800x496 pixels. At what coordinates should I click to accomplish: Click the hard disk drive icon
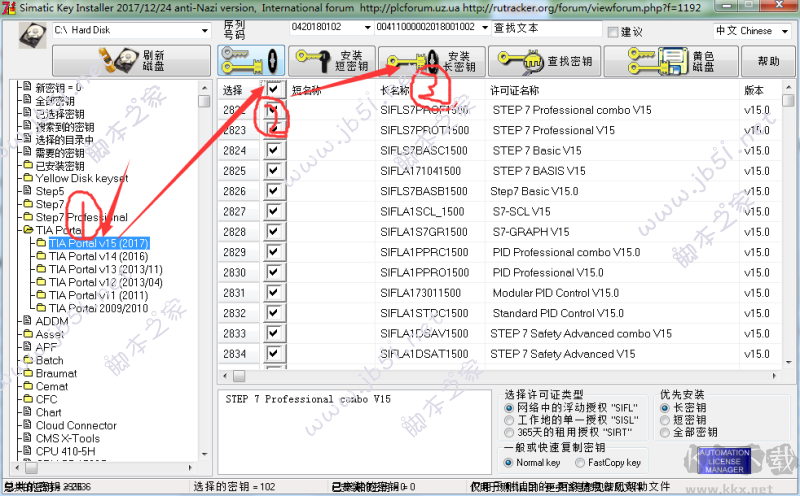pyautogui.click(x=33, y=35)
